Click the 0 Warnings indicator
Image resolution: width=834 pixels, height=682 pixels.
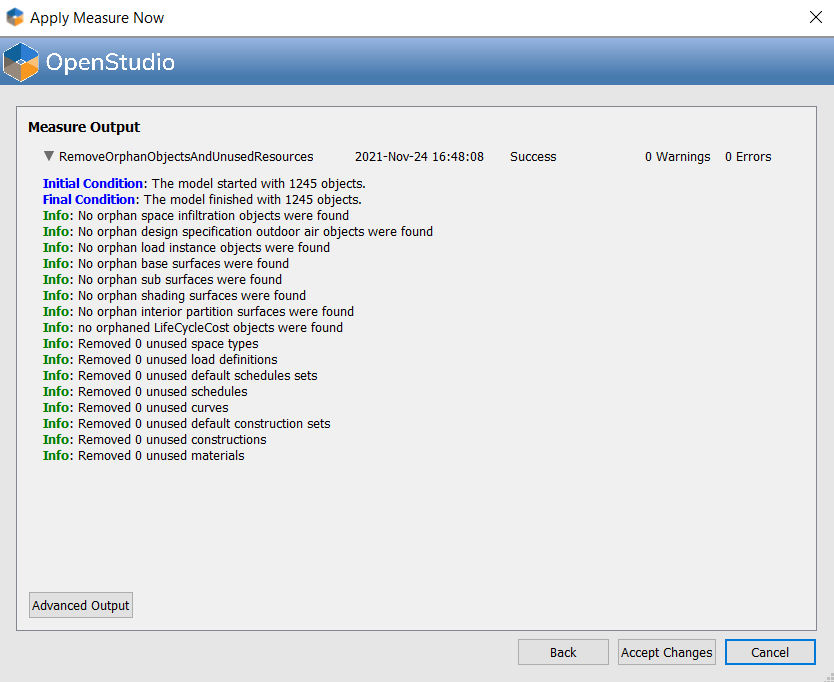pyautogui.click(x=677, y=157)
